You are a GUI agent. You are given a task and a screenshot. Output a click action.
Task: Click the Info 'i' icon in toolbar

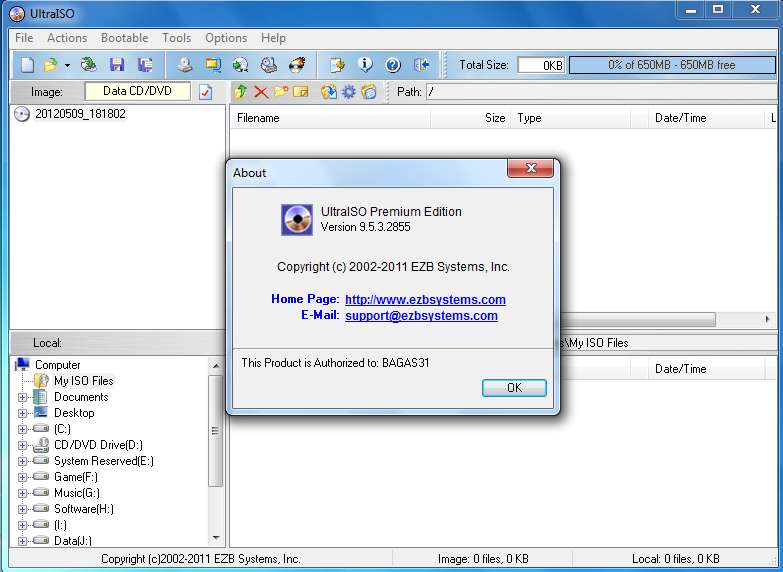tap(366, 65)
